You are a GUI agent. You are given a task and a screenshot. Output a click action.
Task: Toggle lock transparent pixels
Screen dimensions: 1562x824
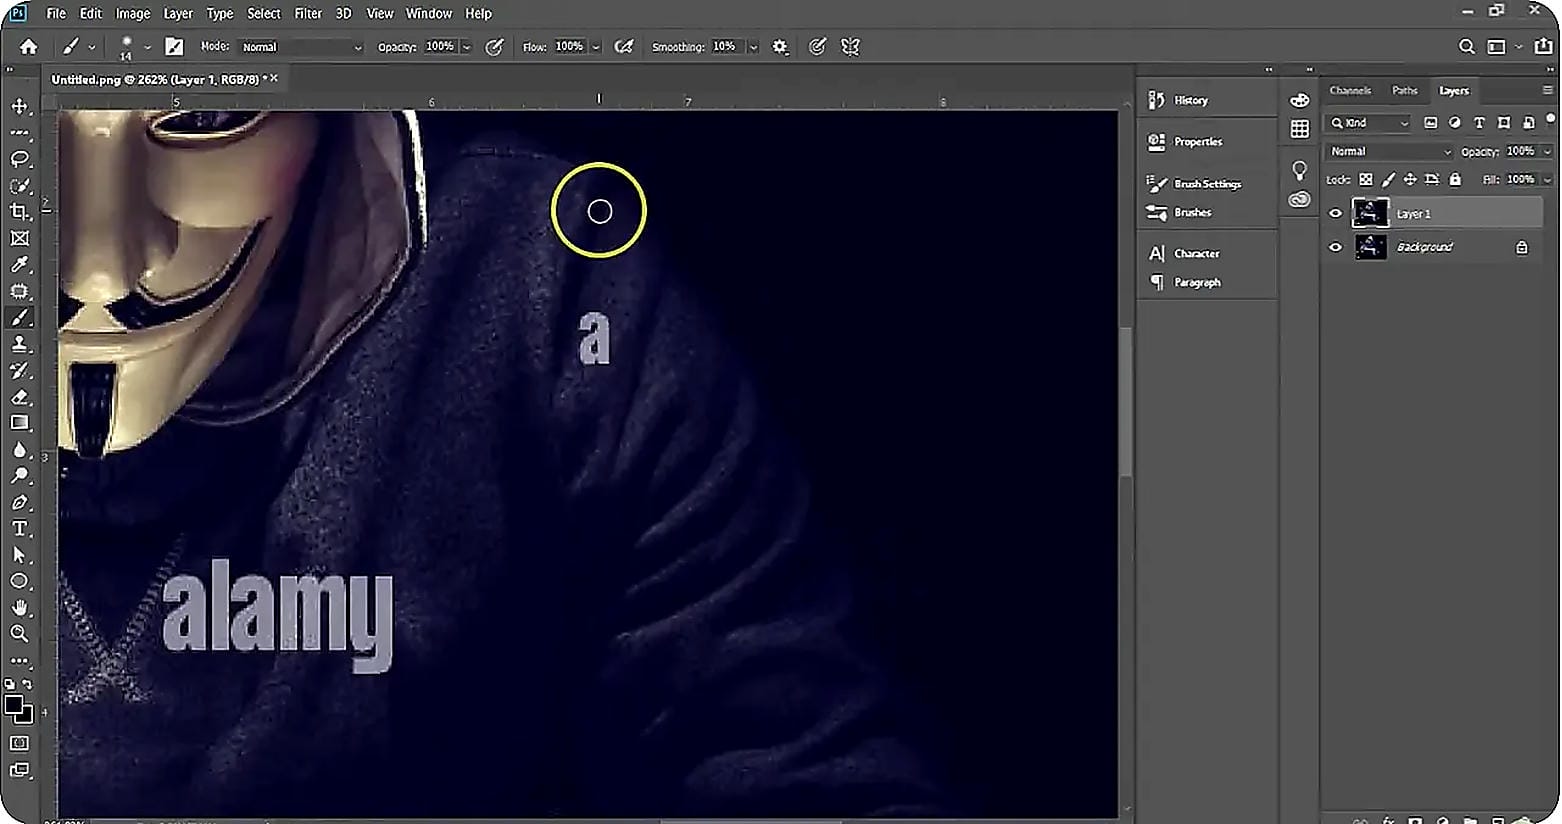click(1366, 180)
